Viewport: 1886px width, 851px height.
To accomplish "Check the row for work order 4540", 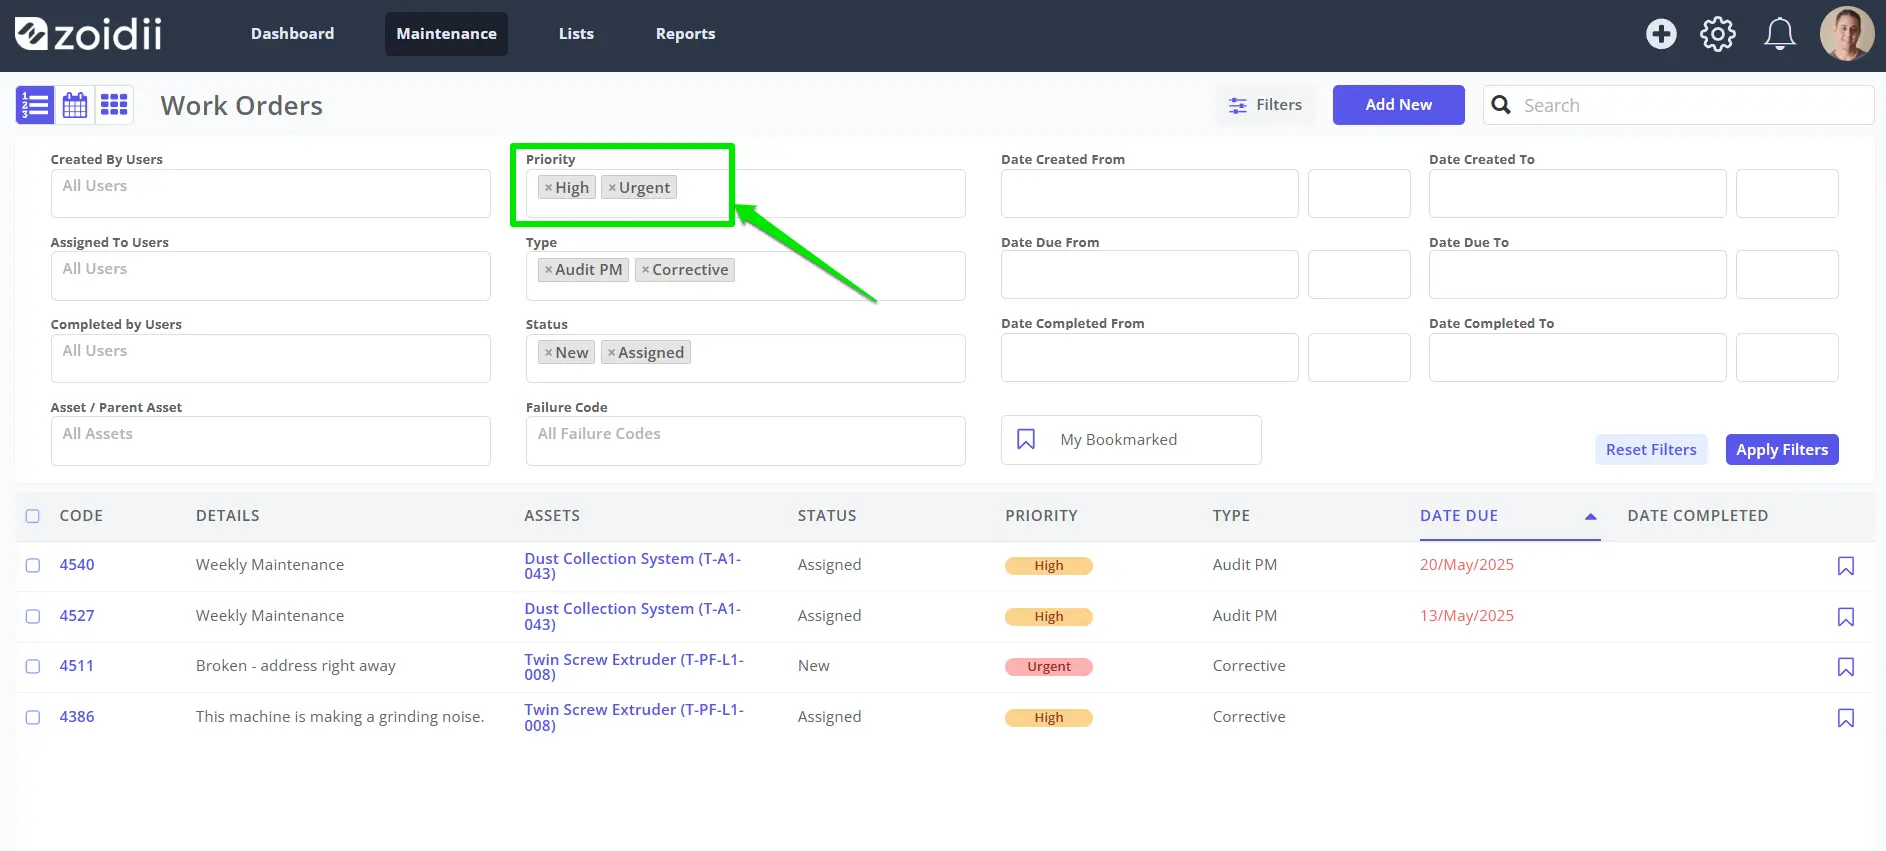I will [x=33, y=565].
